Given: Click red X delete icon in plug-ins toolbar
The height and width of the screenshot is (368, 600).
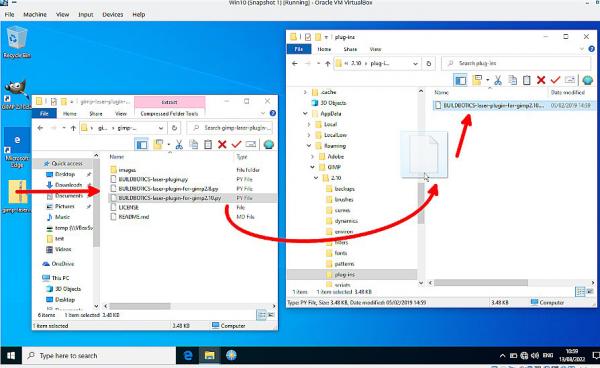Looking at the screenshot, I should (541, 80).
